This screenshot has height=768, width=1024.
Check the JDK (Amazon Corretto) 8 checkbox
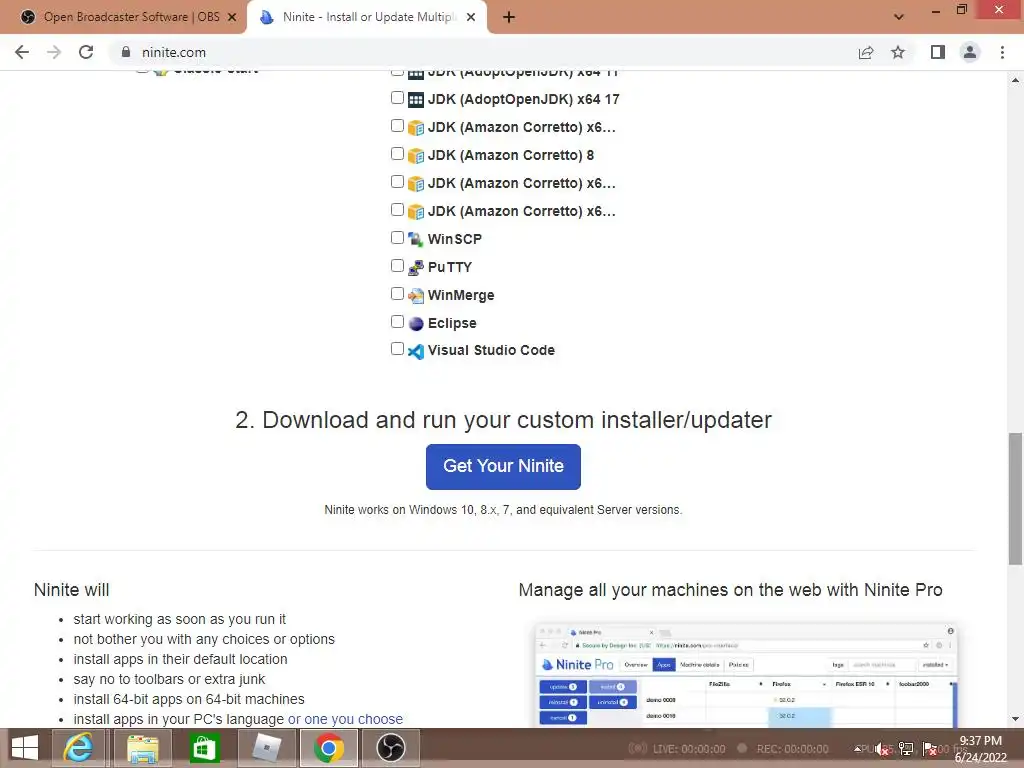397,153
